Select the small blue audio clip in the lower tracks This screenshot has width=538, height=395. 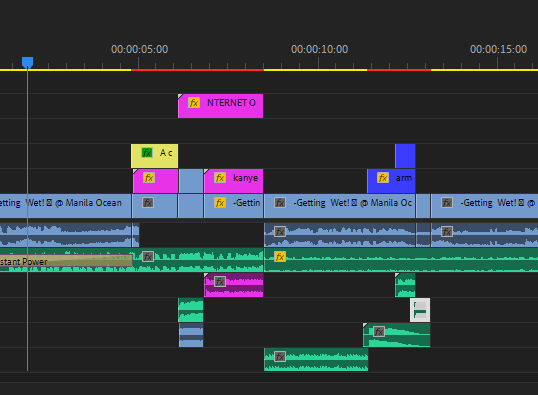pyautogui.click(x=191, y=335)
